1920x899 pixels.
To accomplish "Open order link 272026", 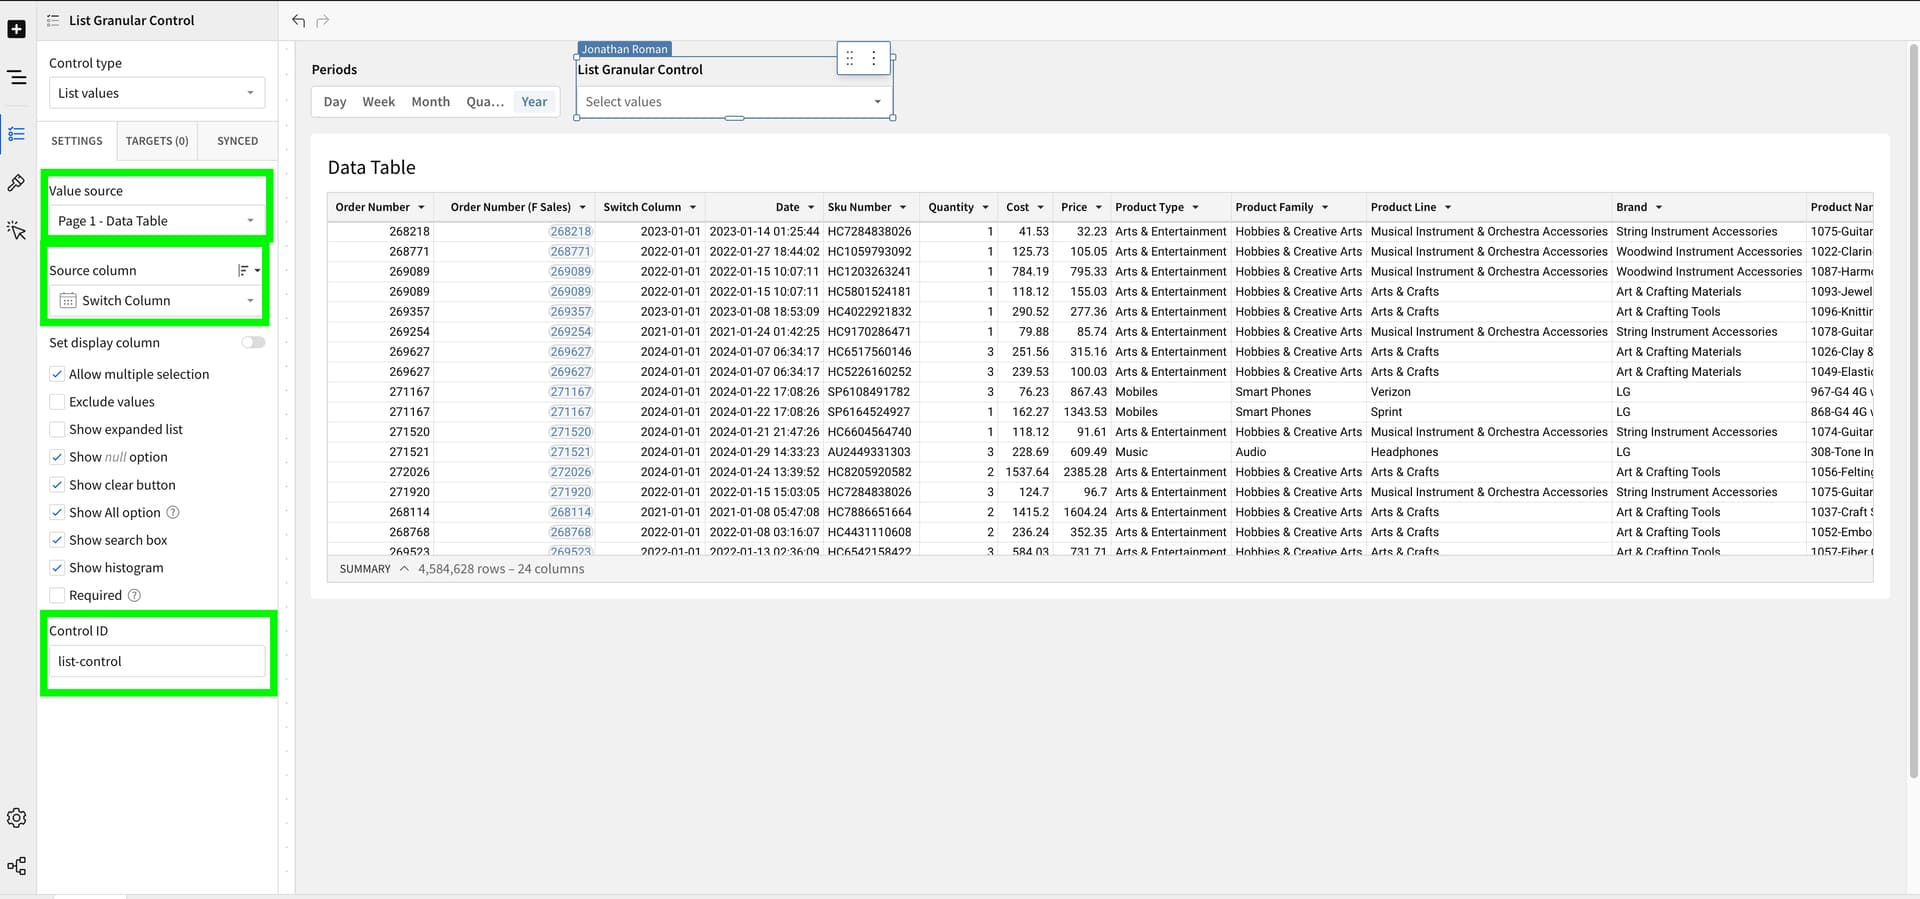I will click(570, 472).
